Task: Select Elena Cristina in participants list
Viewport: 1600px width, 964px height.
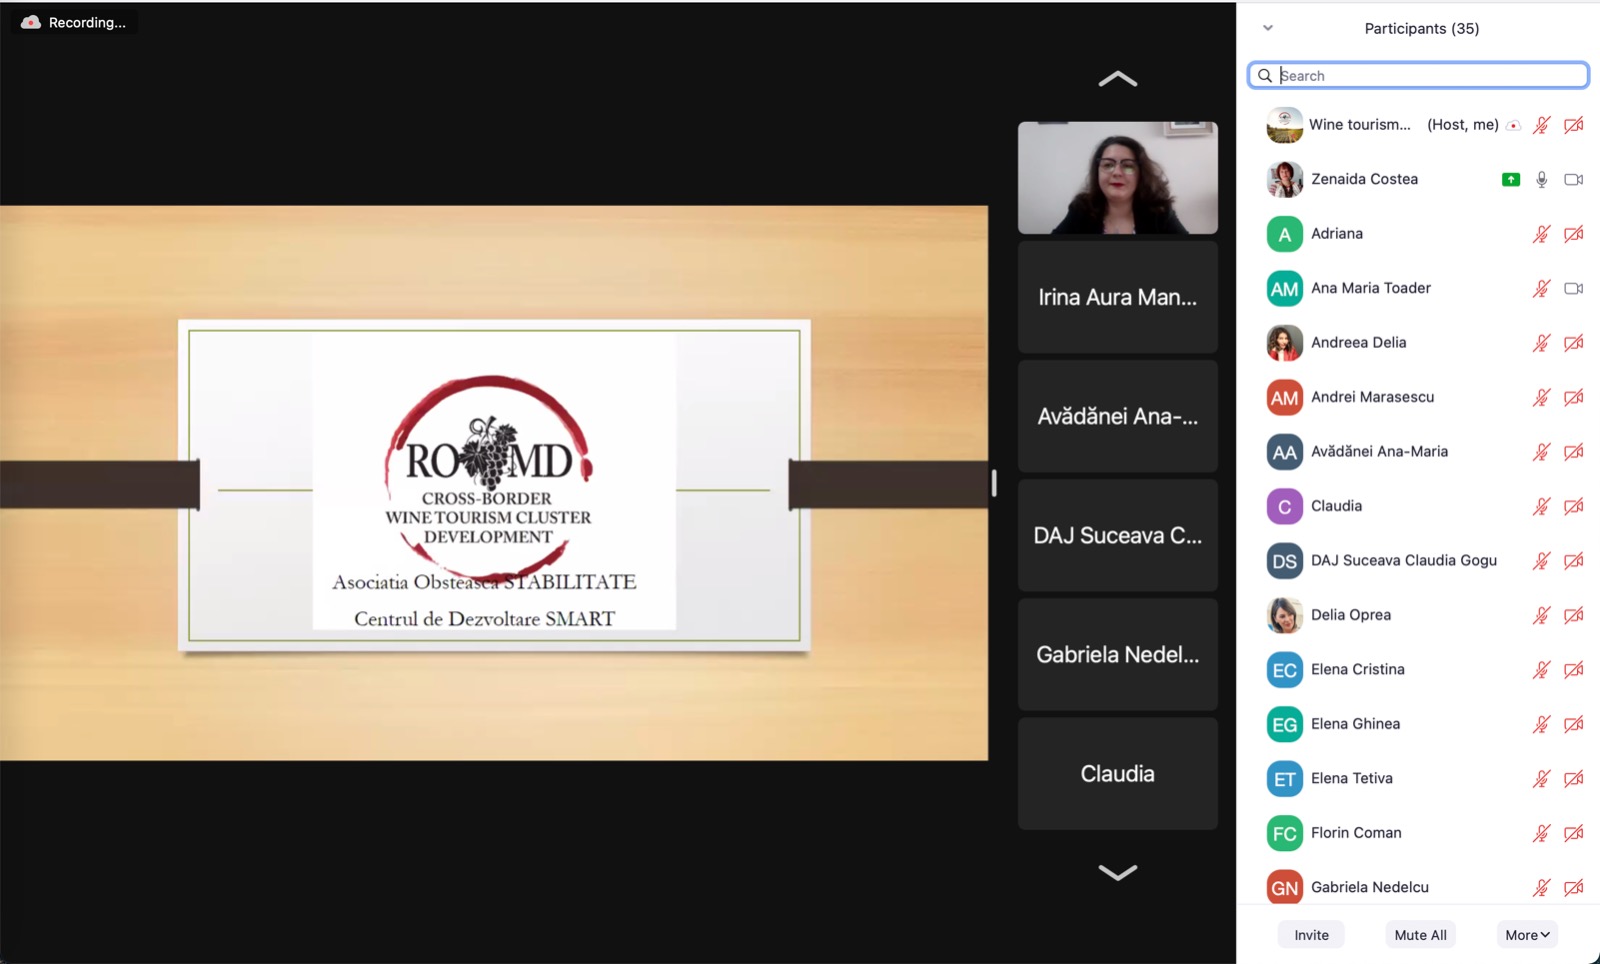Action: 1357,670
